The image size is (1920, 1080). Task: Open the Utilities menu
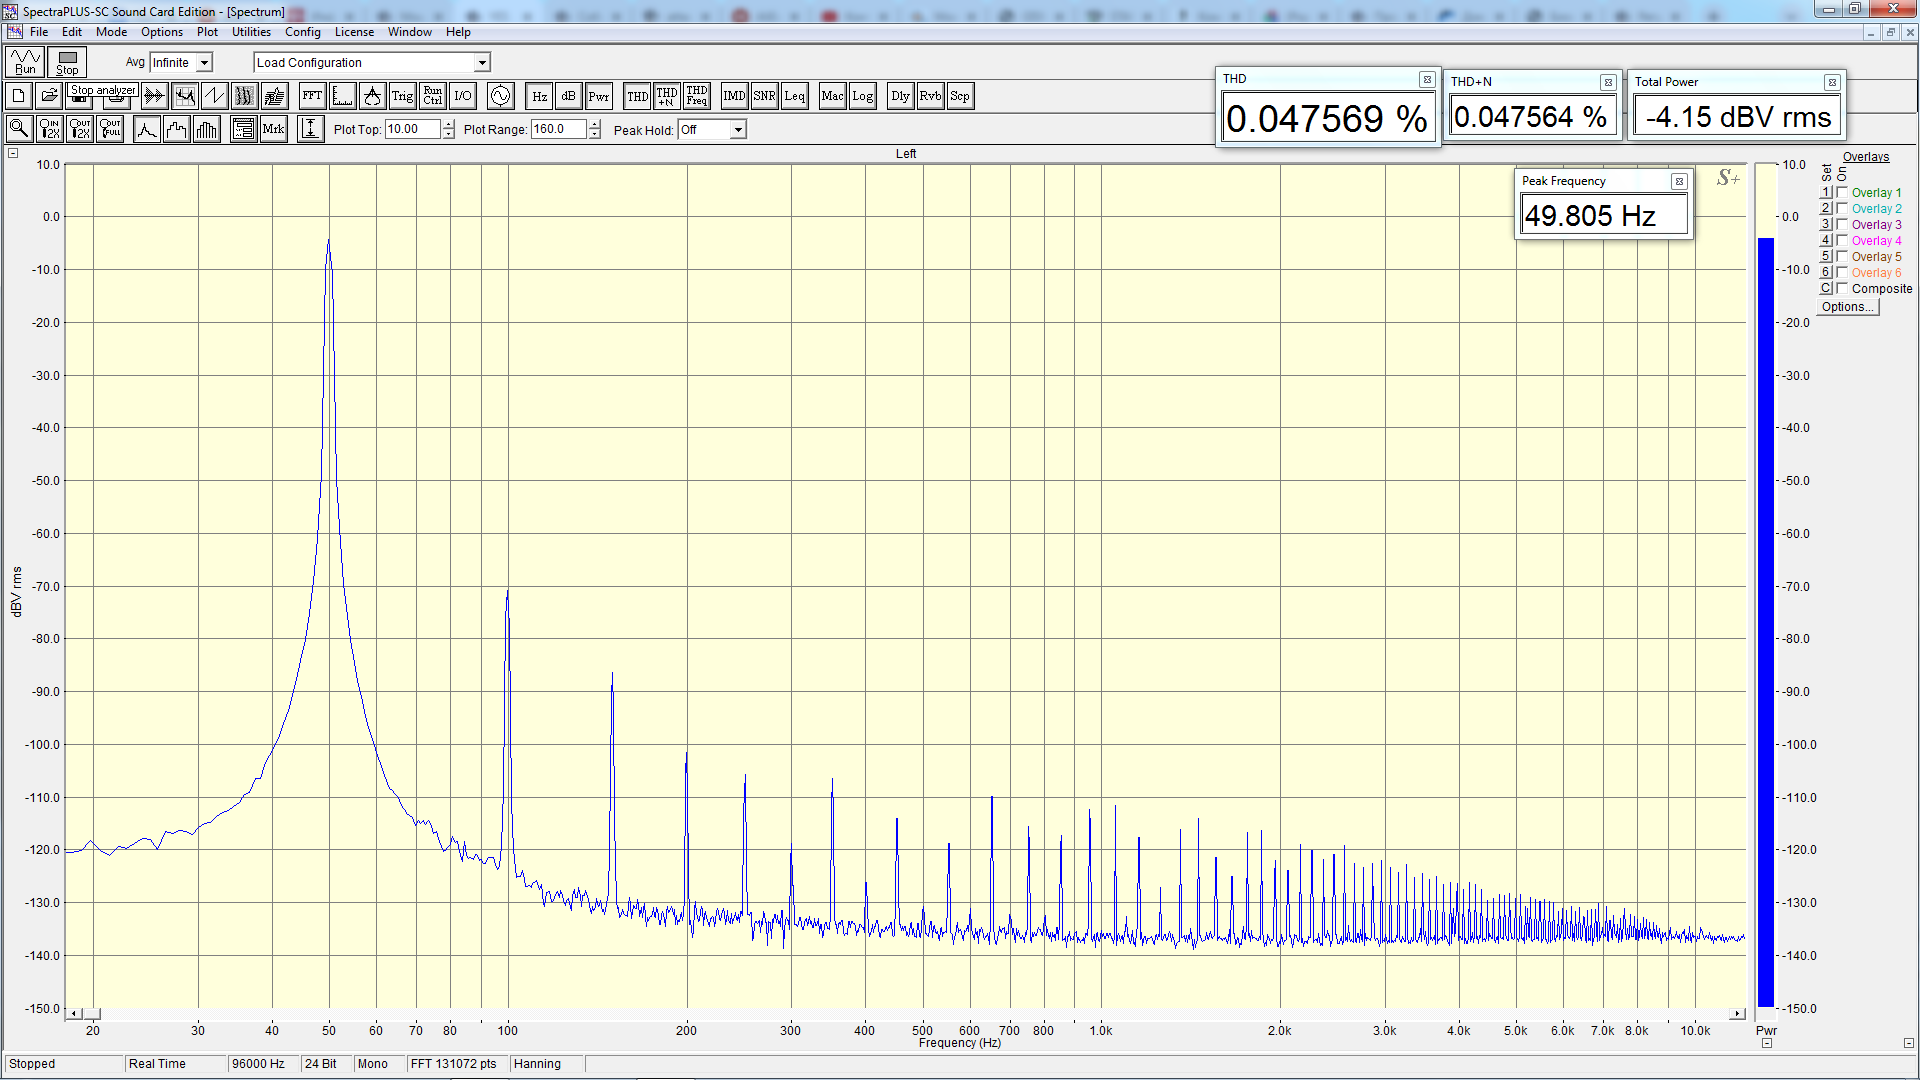pyautogui.click(x=251, y=32)
